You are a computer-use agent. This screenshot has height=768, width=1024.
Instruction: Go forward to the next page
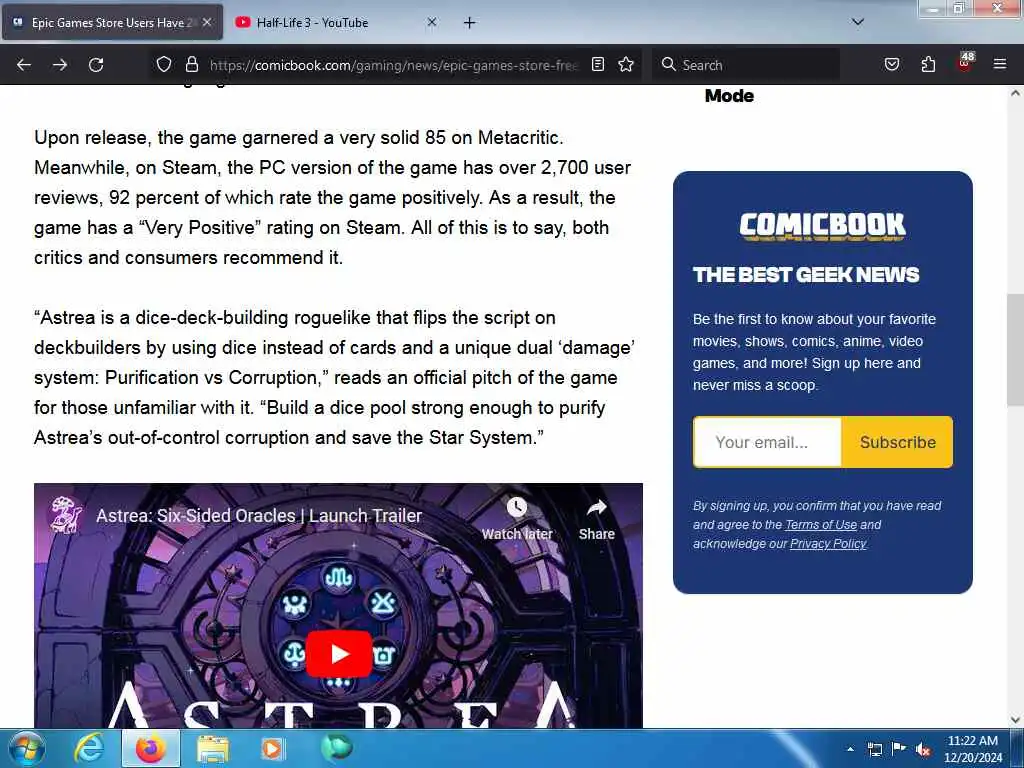[x=60, y=65]
